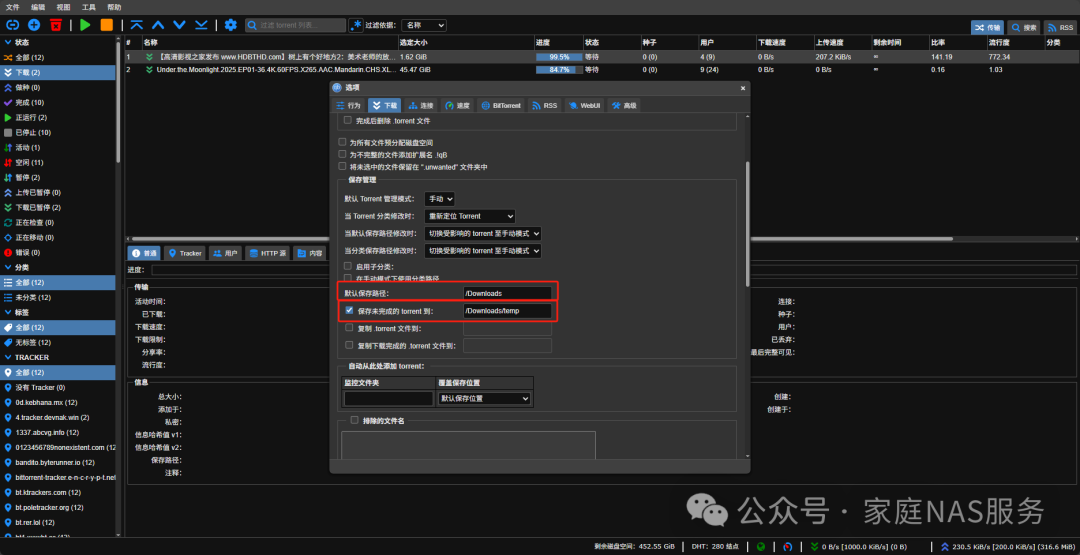This screenshot has width=1080, height=555.
Task: Click the orange stop torrents icon
Action: (107, 25)
